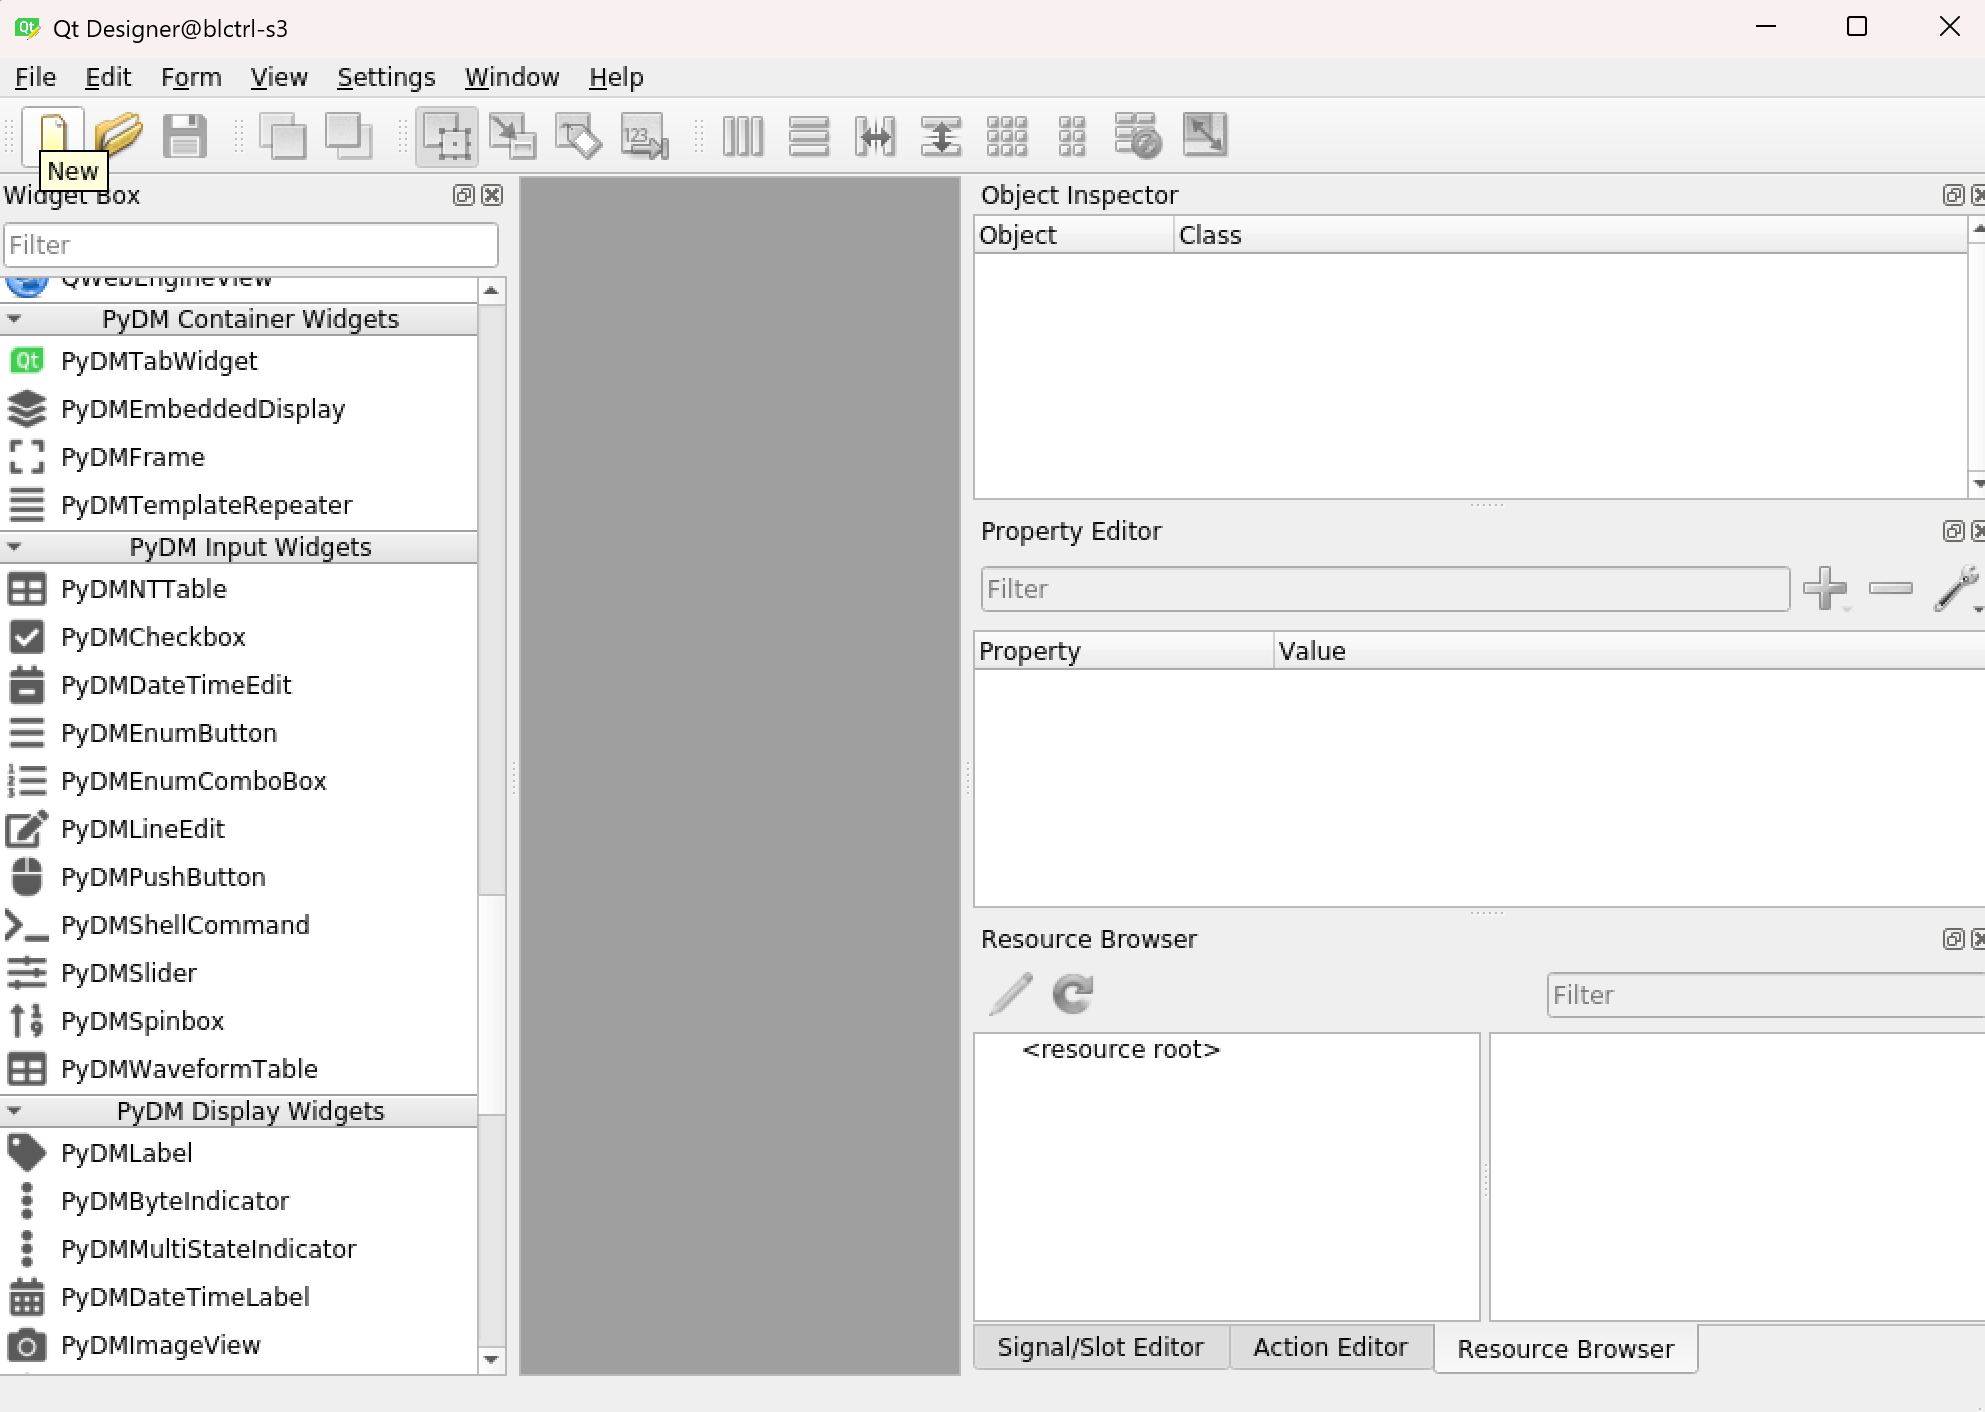
Task: Click the Open file folder icon
Action: click(x=119, y=135)
